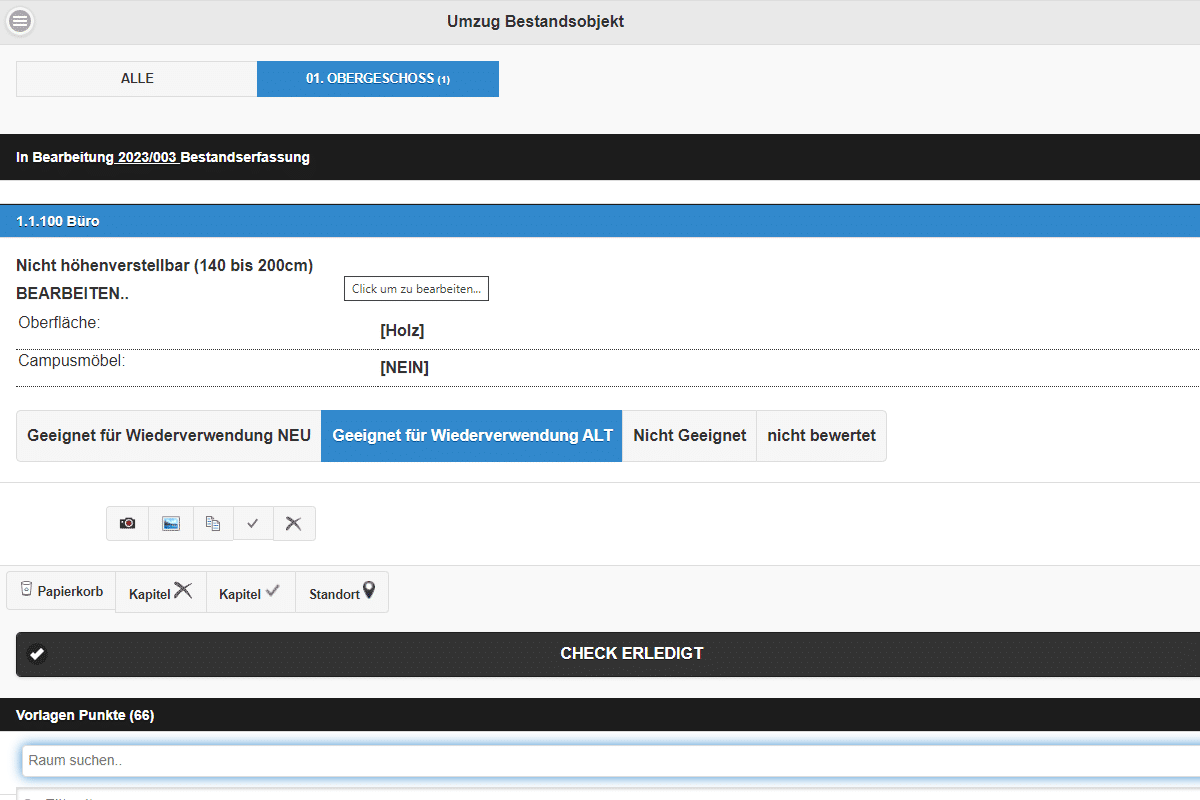Open the image gallery icon
This screenshot has height=800, width=1200.
click(171, 523)
